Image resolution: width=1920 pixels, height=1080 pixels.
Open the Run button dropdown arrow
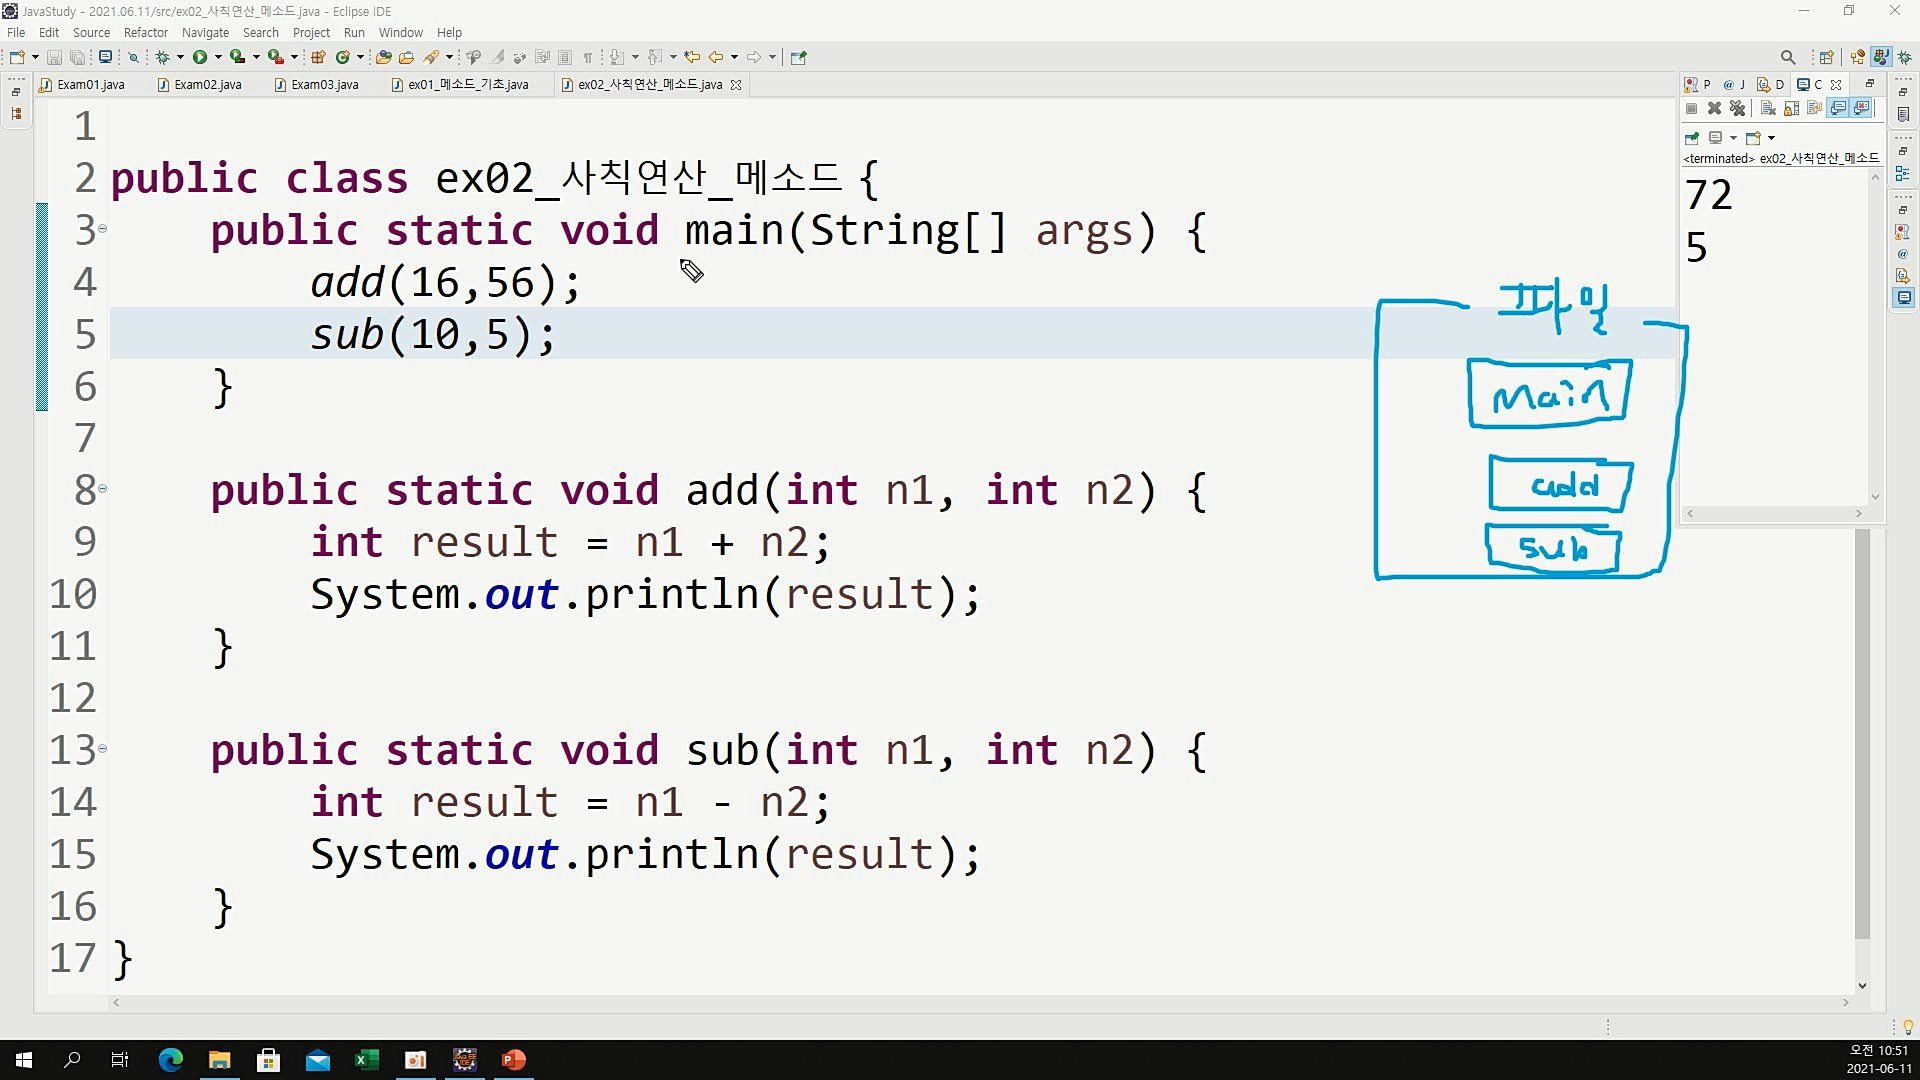tap(218, 57)
